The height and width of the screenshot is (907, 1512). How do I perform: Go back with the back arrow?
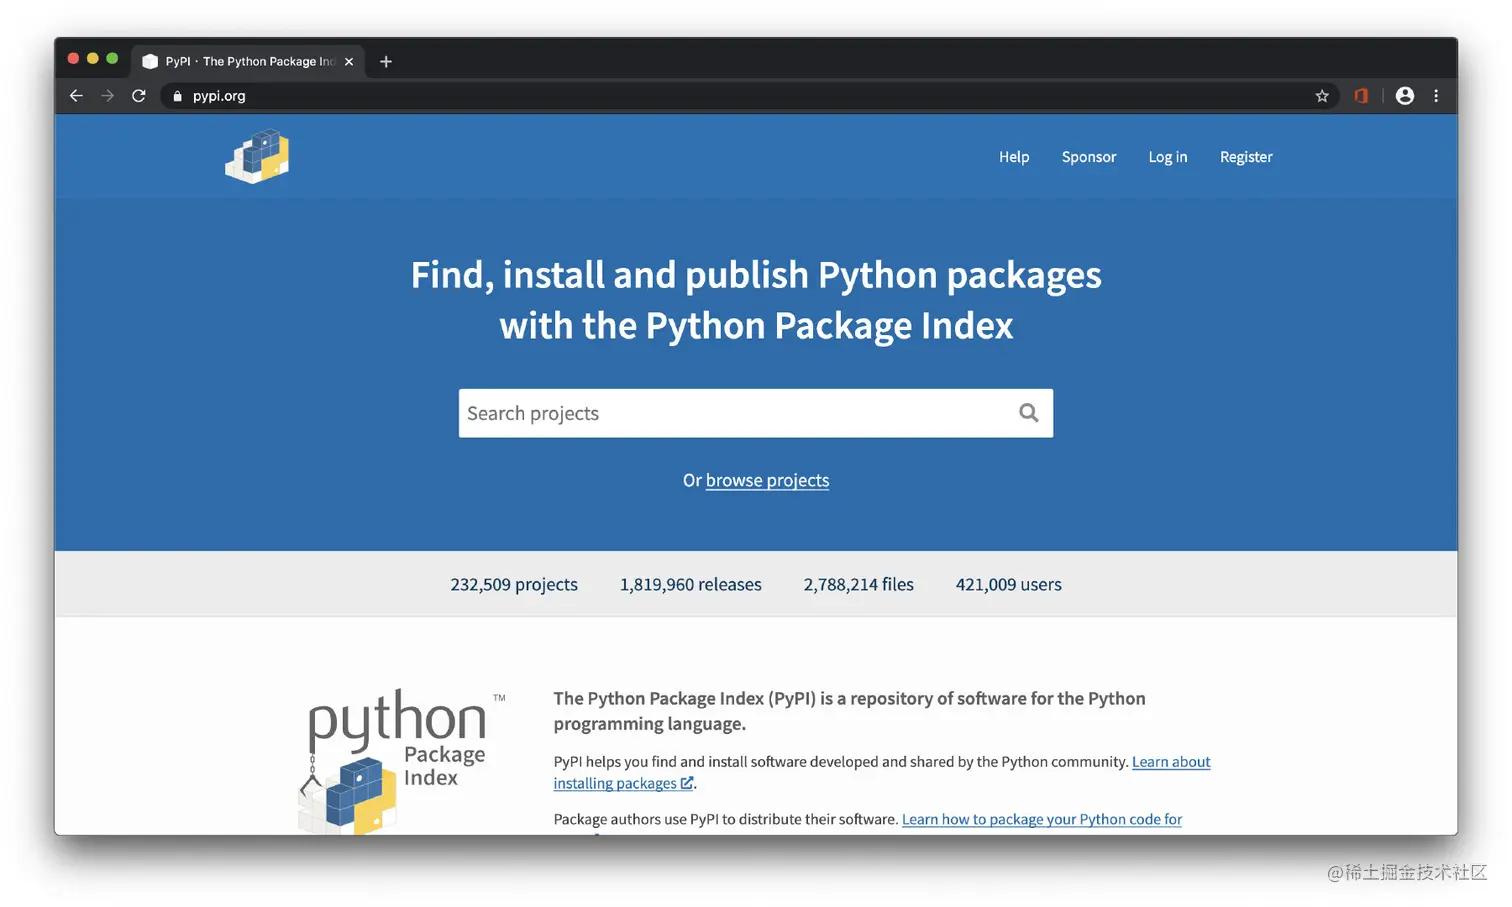76,96
